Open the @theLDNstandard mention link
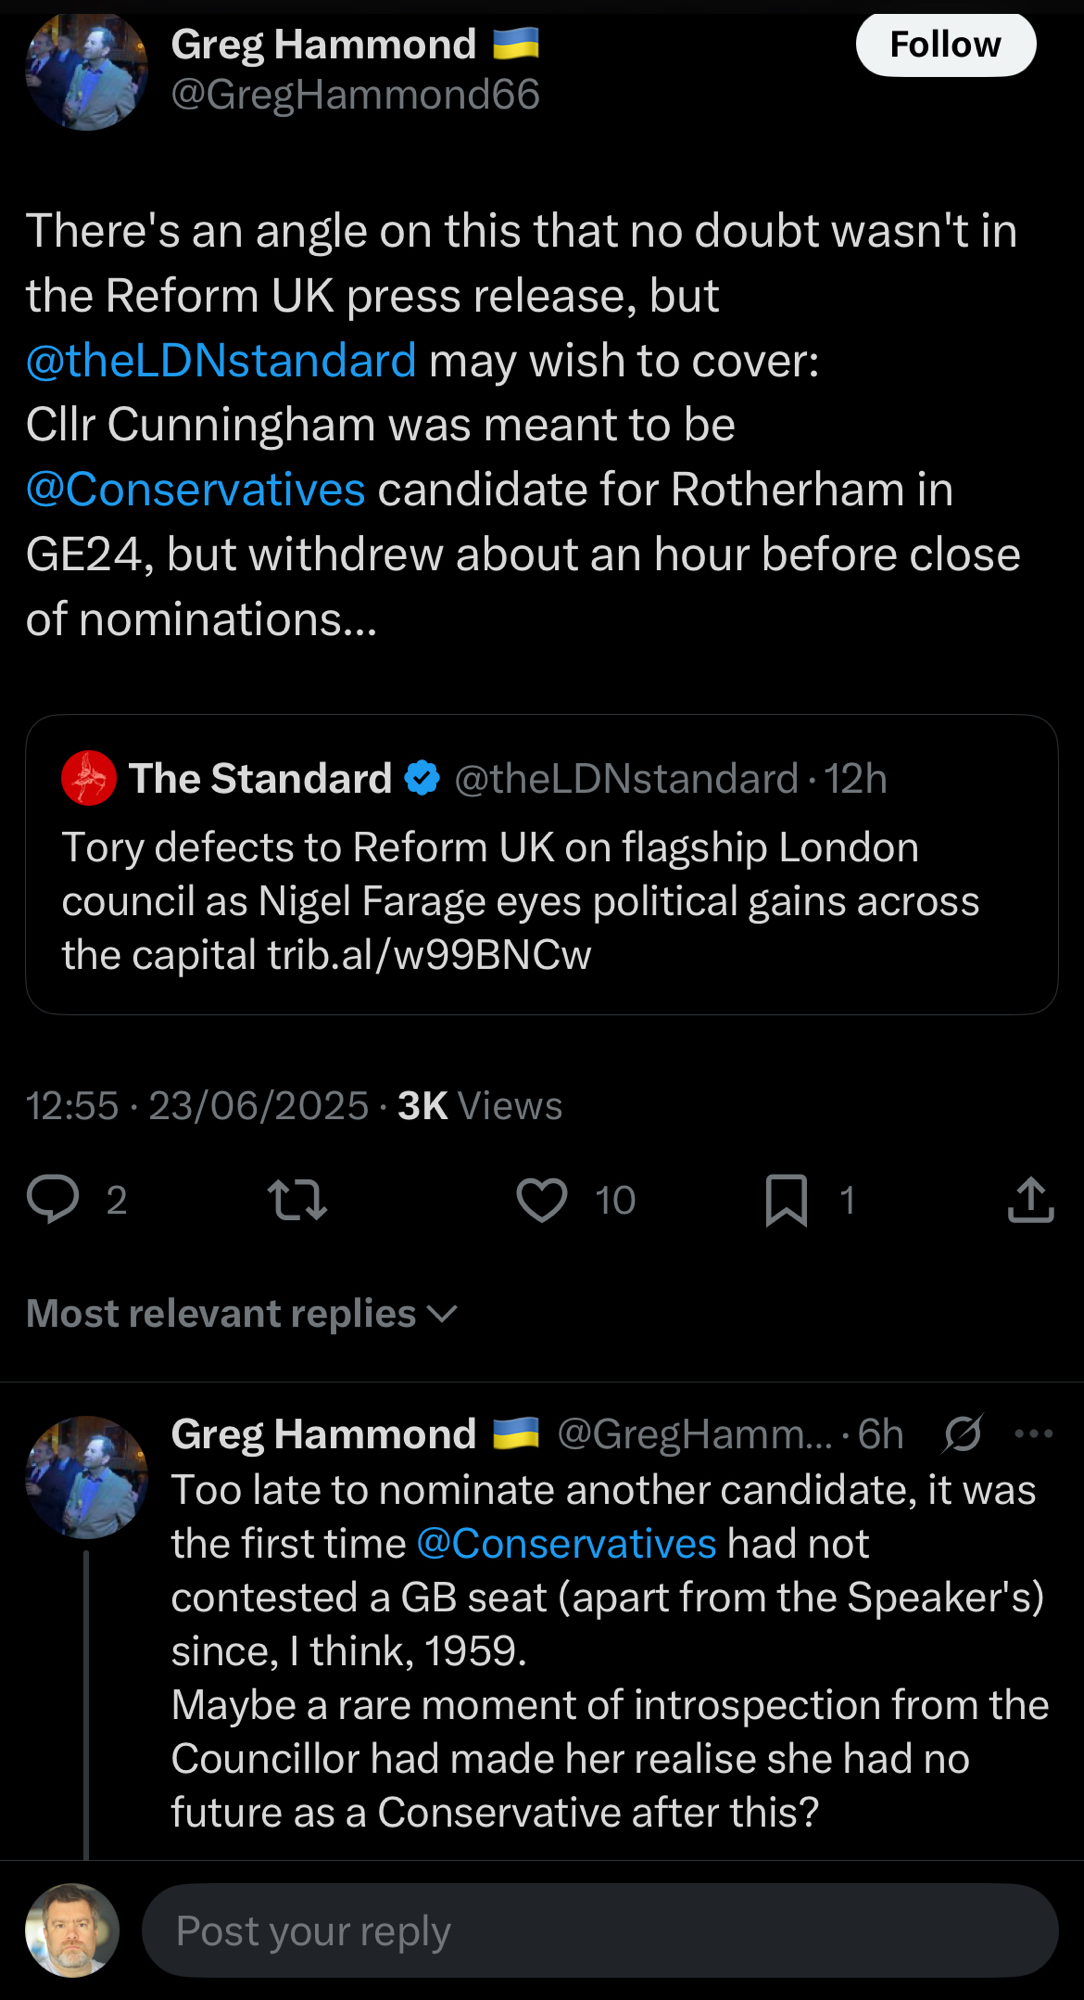The height and width of the screenshot is (2000, 1084). (221, 360)
